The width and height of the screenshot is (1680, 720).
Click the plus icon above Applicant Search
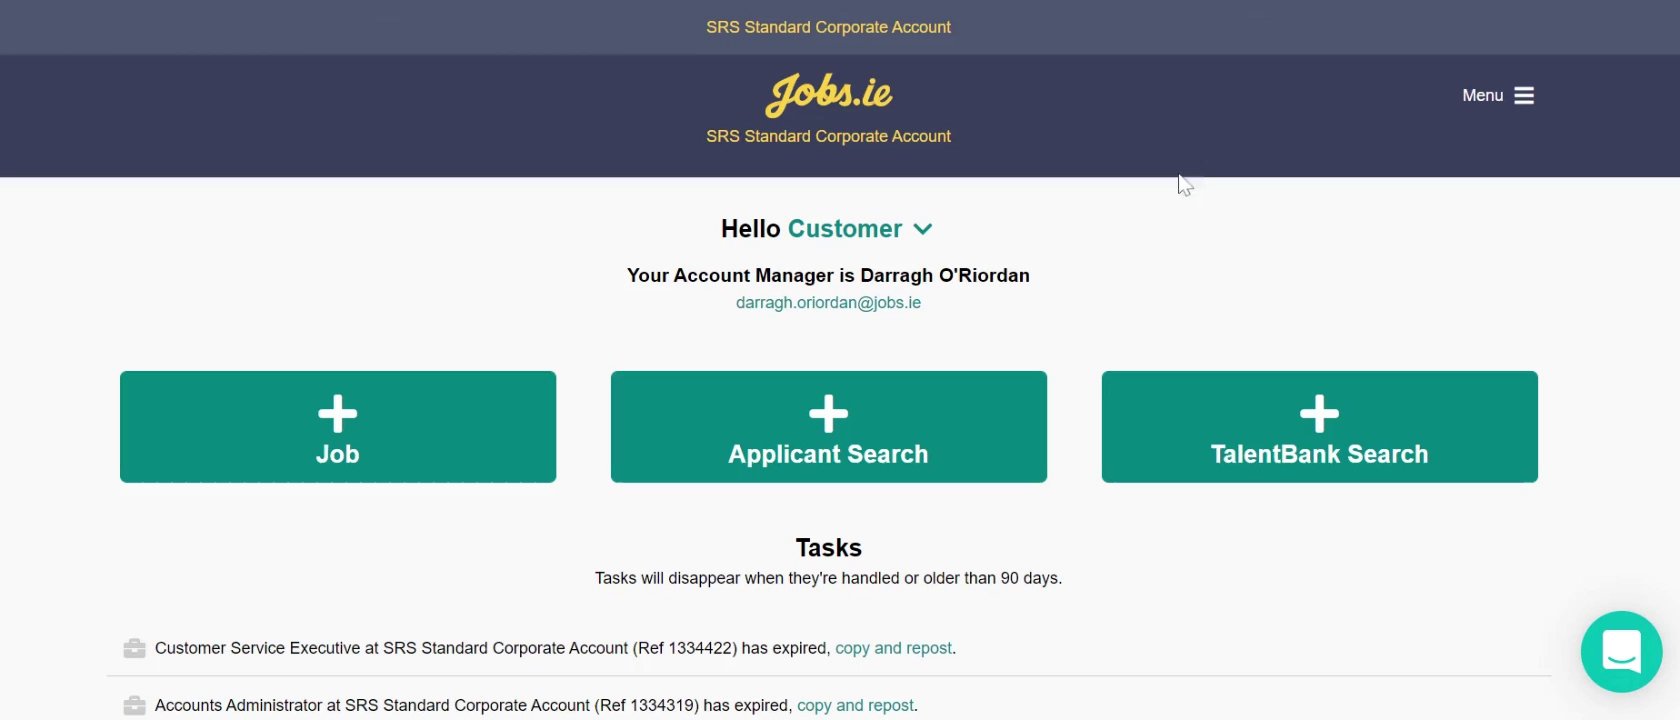click(x=828, y=414)
